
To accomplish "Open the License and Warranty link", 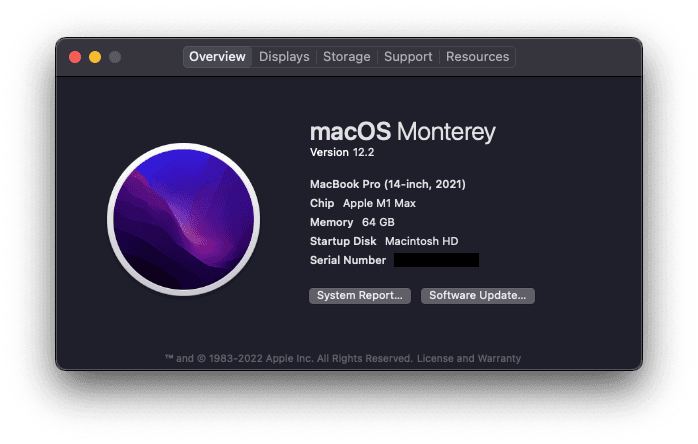I will point(469,358).
